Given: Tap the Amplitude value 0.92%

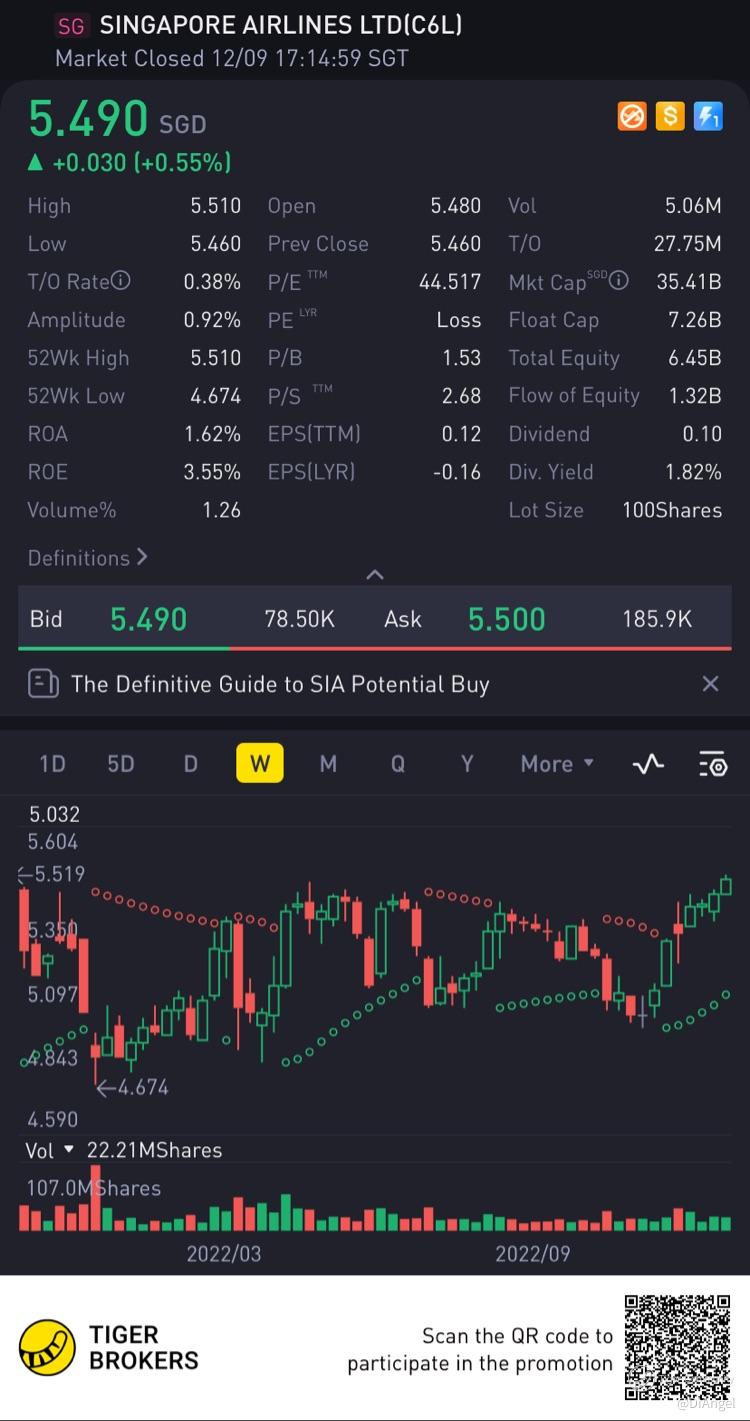Looking at the screenshot, I should click(x=212, y=320).
